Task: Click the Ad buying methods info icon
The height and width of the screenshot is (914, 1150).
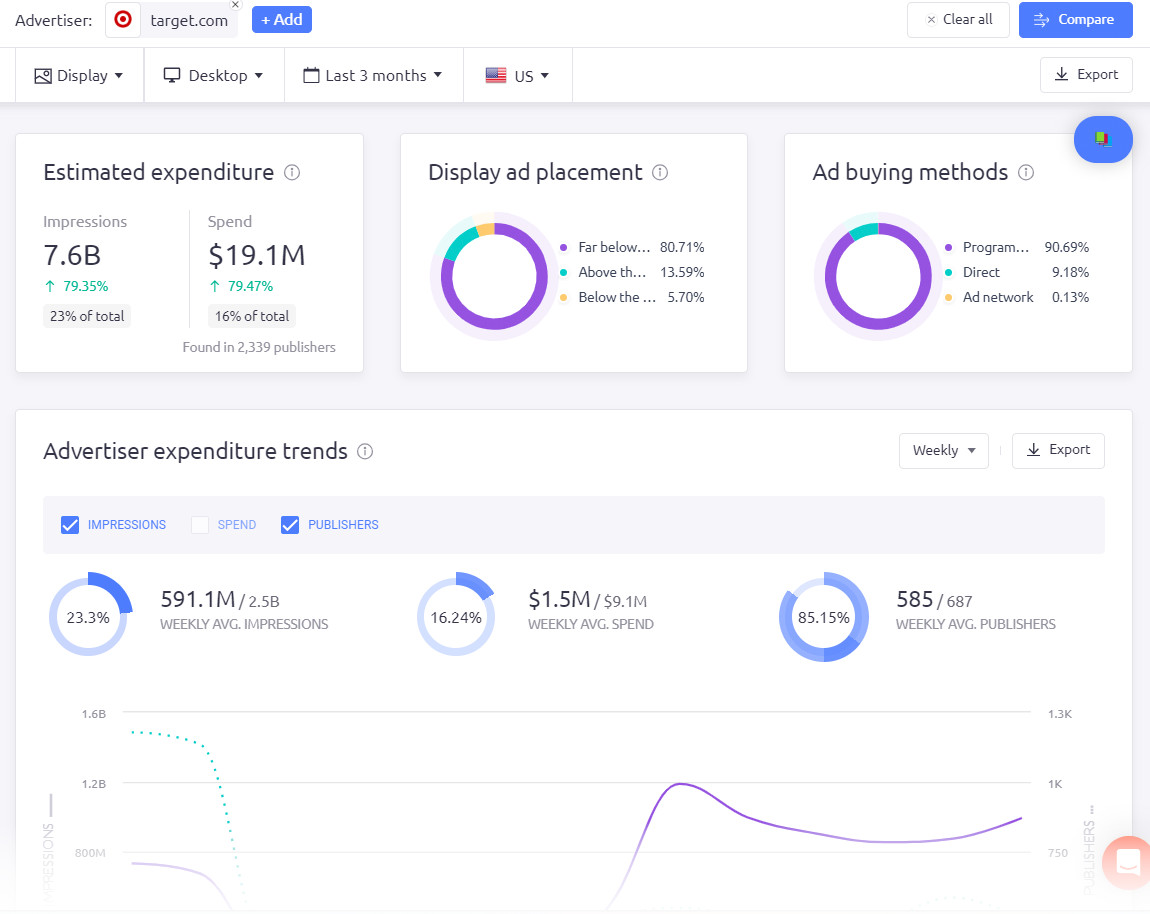Action: [1026, 172]
